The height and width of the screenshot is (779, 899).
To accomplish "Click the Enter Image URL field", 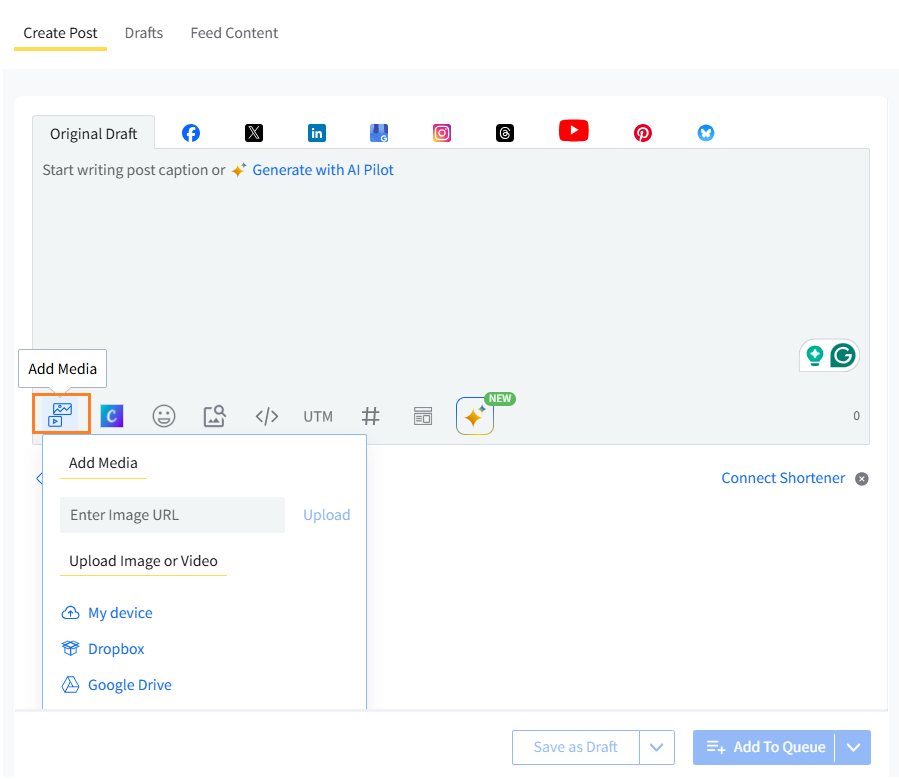I will (172, 515).
